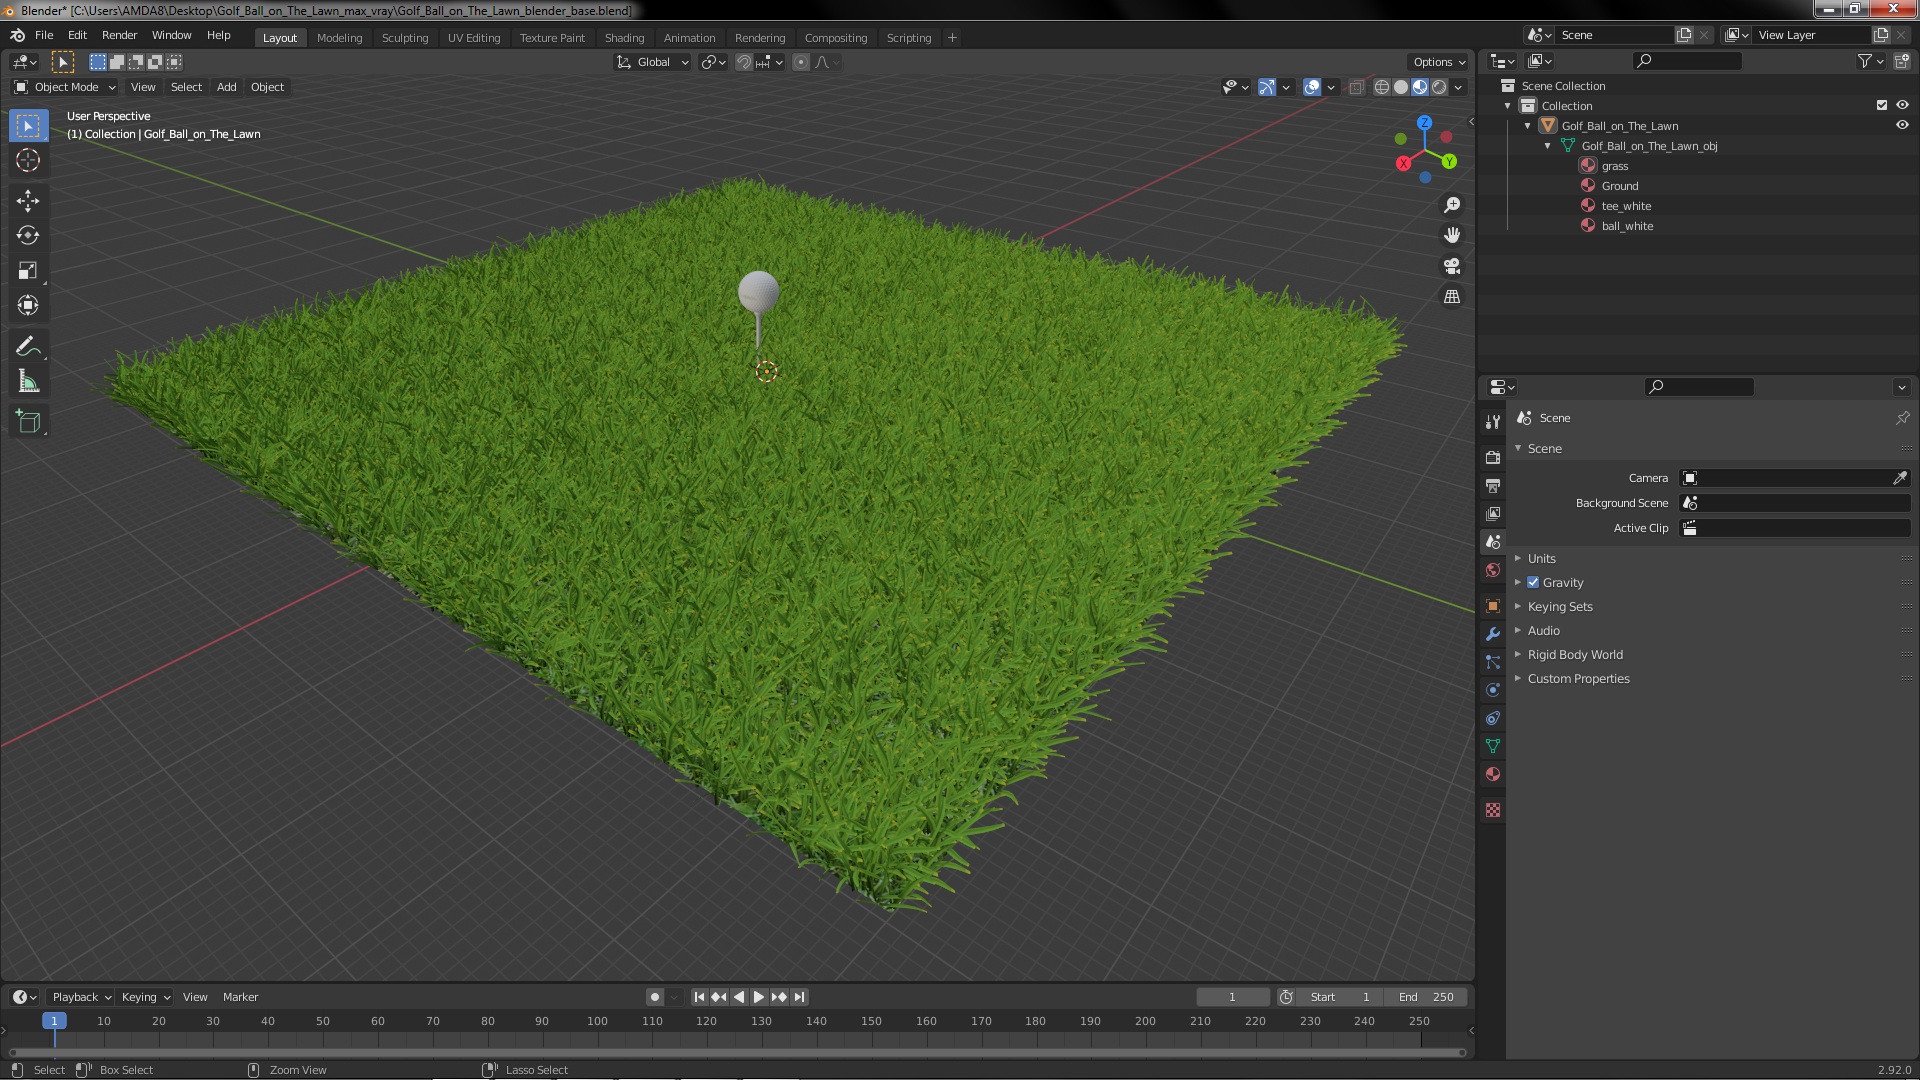Viewport: 1920px width, 1080px height.
Task: Open the Render menu
Action: tap(119, 35)
